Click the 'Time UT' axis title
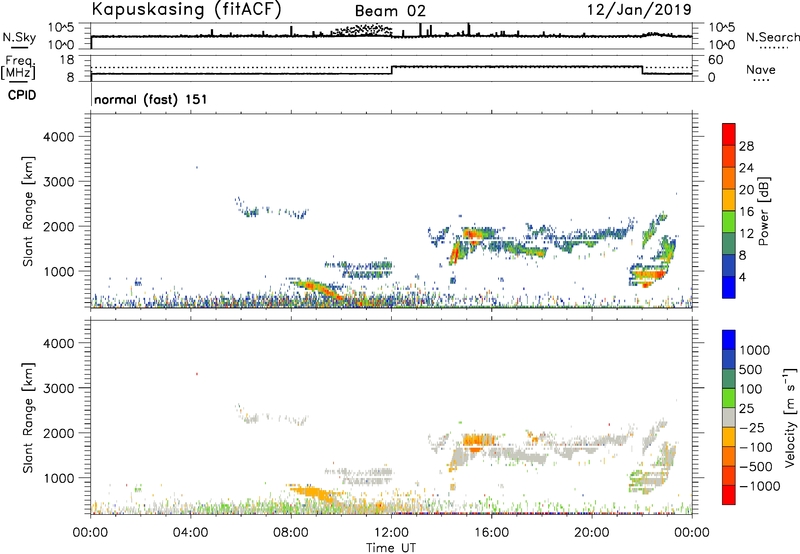The image size is (800, 554). 391,548
